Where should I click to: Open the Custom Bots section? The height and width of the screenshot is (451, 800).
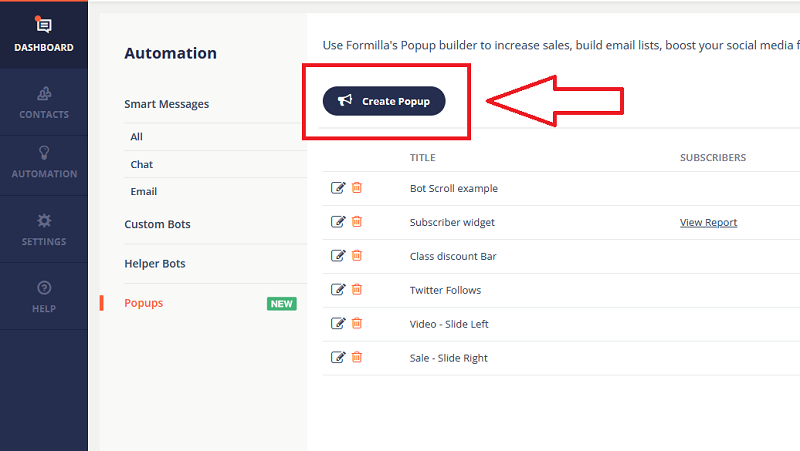point(157,224)
